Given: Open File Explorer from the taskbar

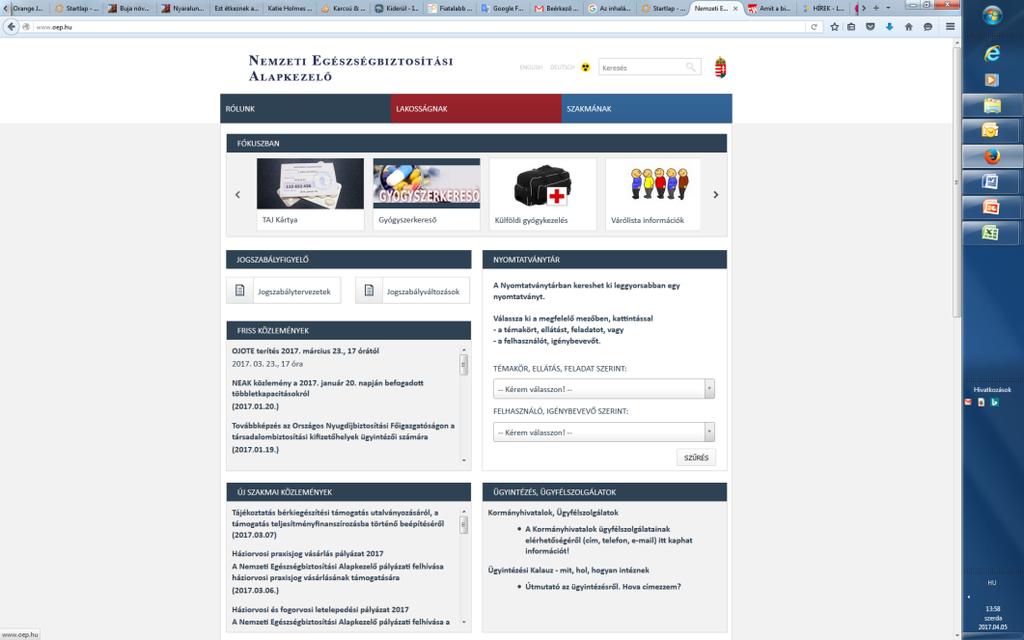Looking at the screenshot, I should tap(992, 106).
